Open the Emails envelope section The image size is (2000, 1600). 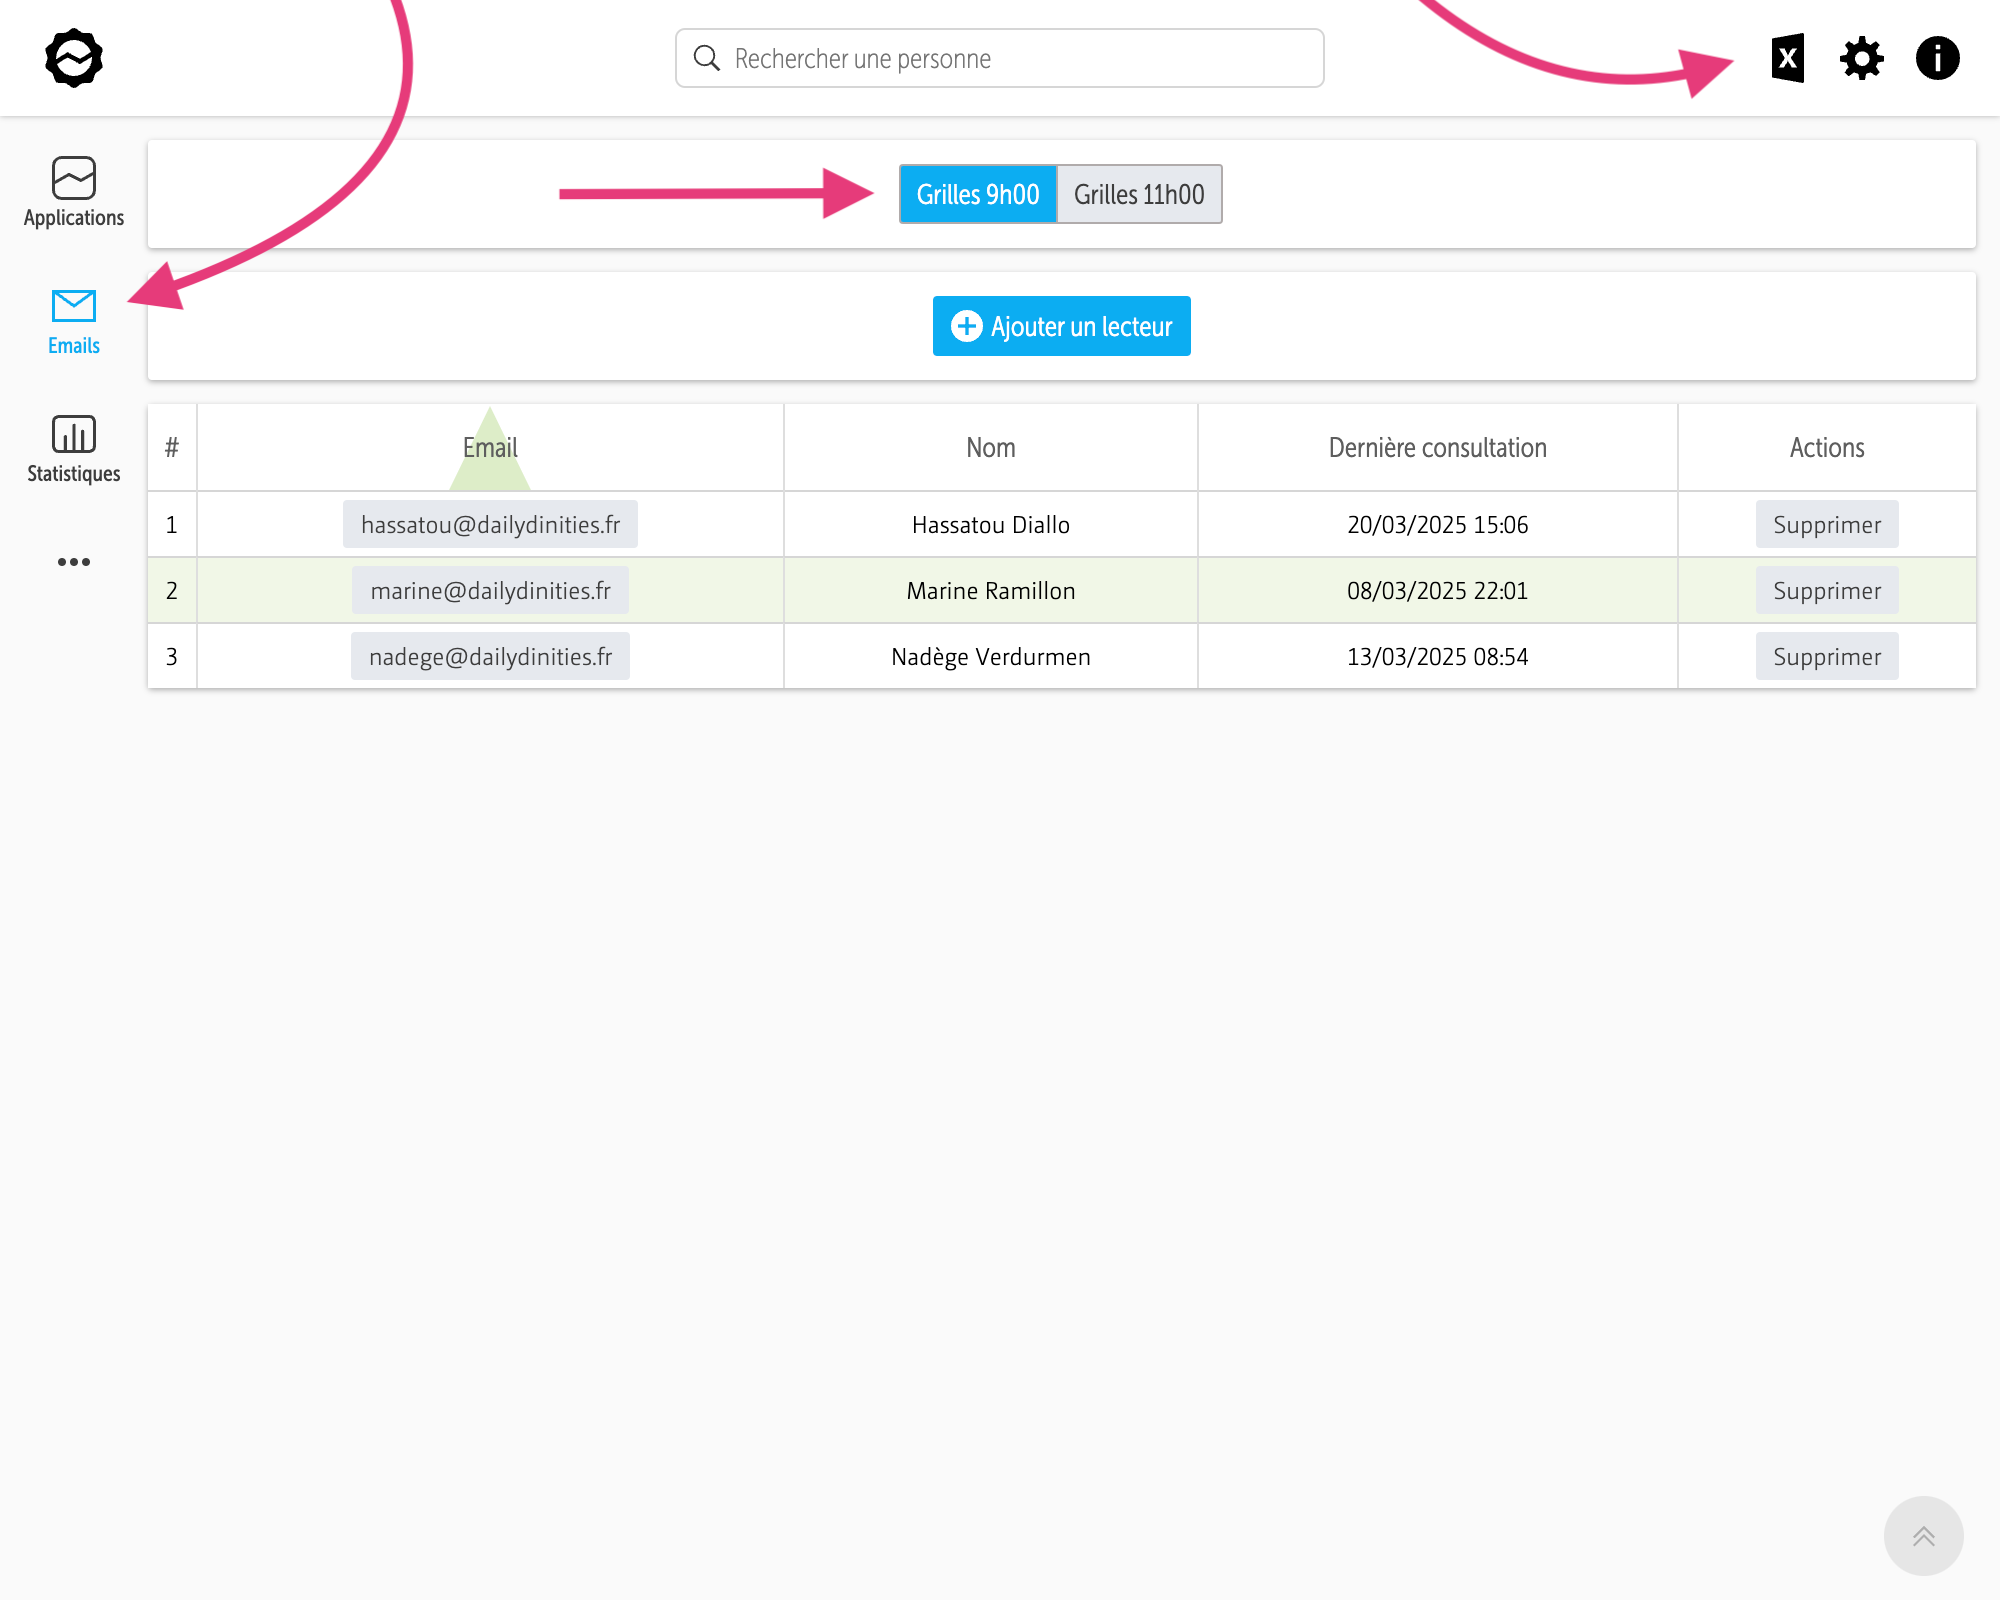74,320
